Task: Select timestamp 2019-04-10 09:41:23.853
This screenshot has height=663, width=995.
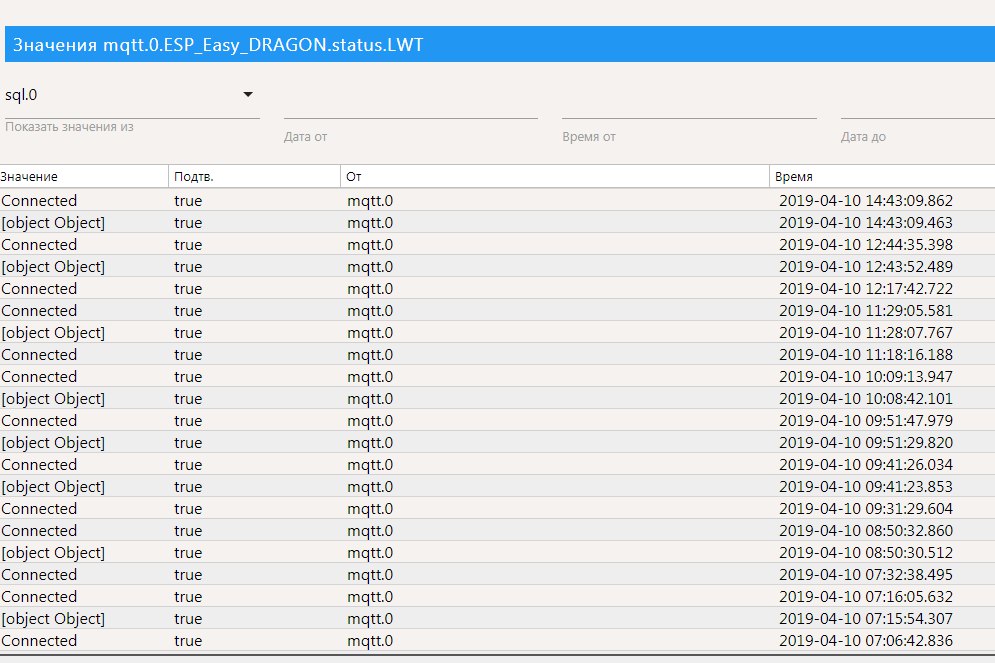Action: tap(866, 487)
